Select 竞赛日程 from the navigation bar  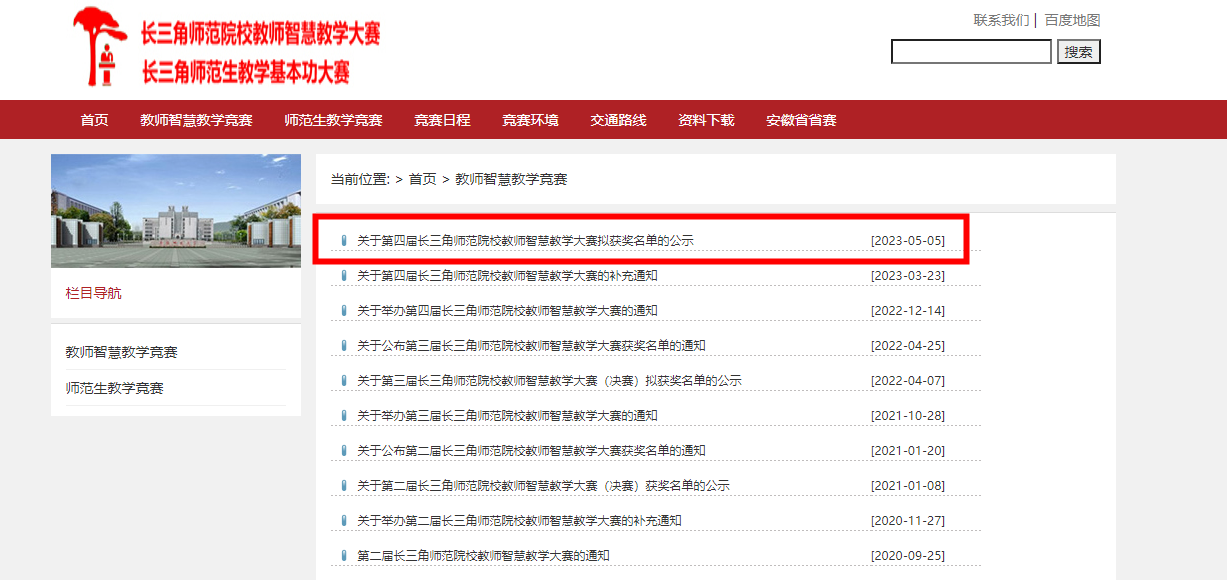click(x=442, y=120)
